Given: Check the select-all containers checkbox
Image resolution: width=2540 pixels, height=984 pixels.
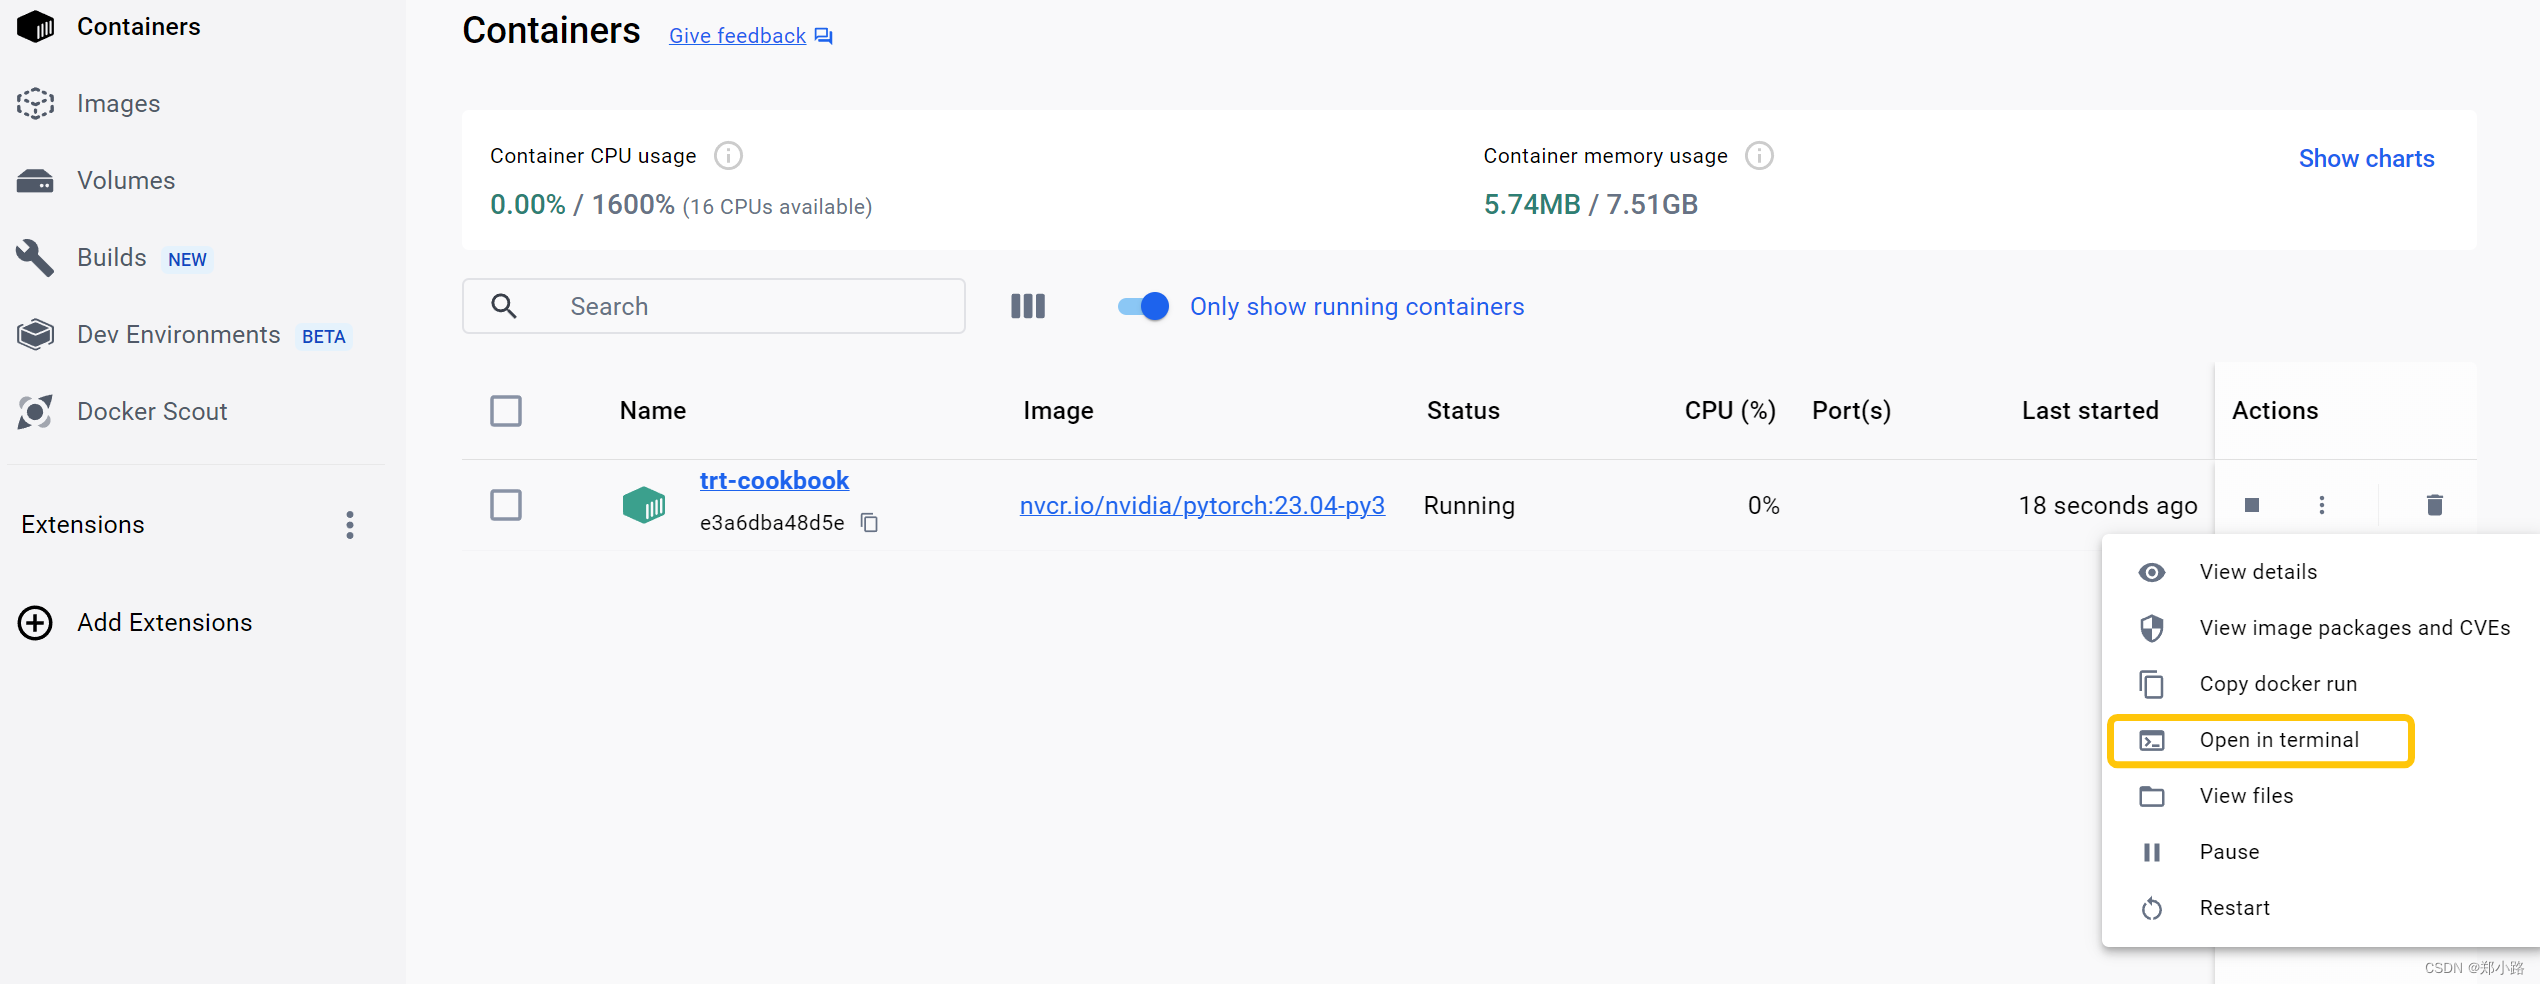Looking at the screenshot, I should (x=506, y=411).
